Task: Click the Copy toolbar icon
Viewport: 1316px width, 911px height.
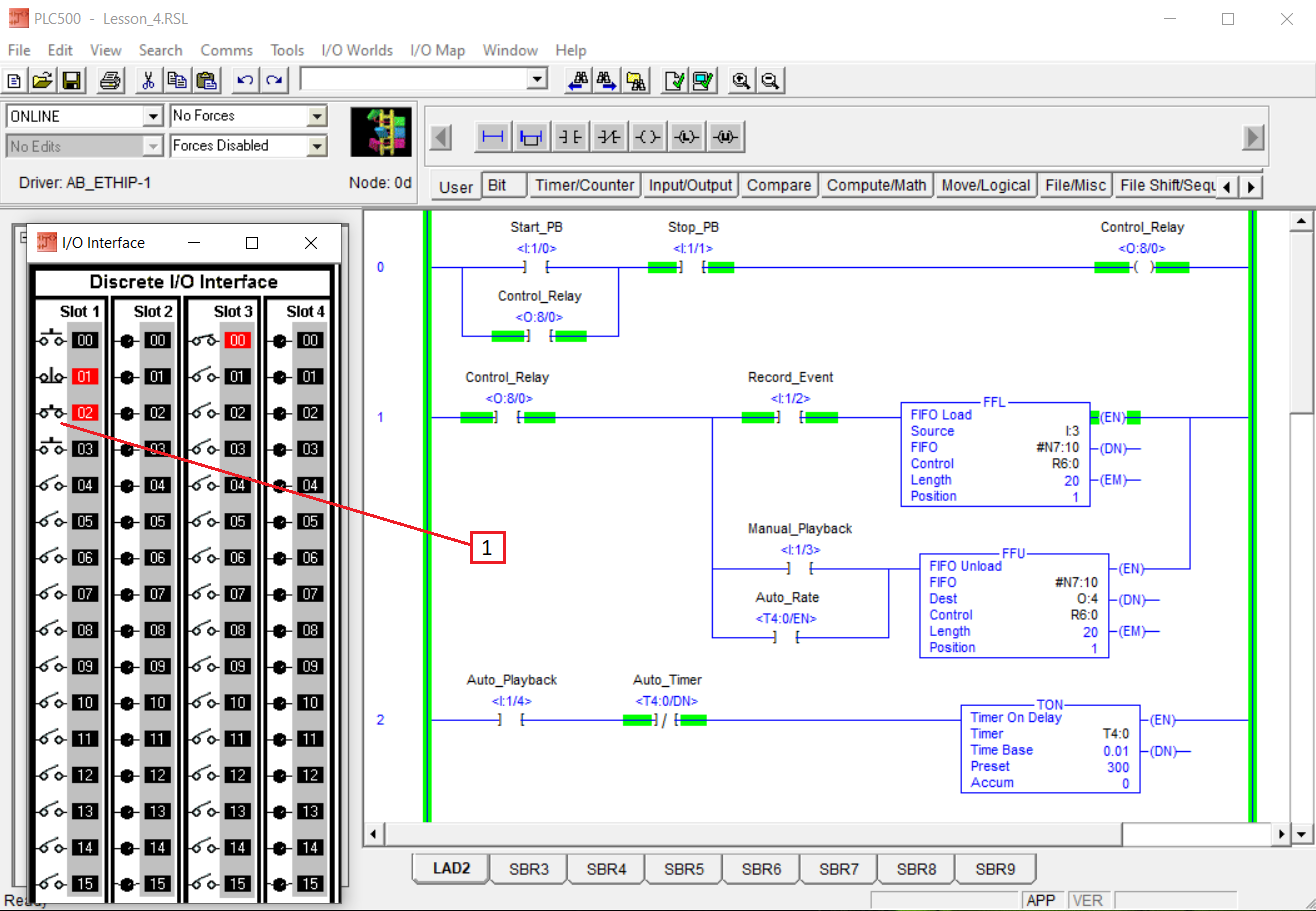Action: 177,81
